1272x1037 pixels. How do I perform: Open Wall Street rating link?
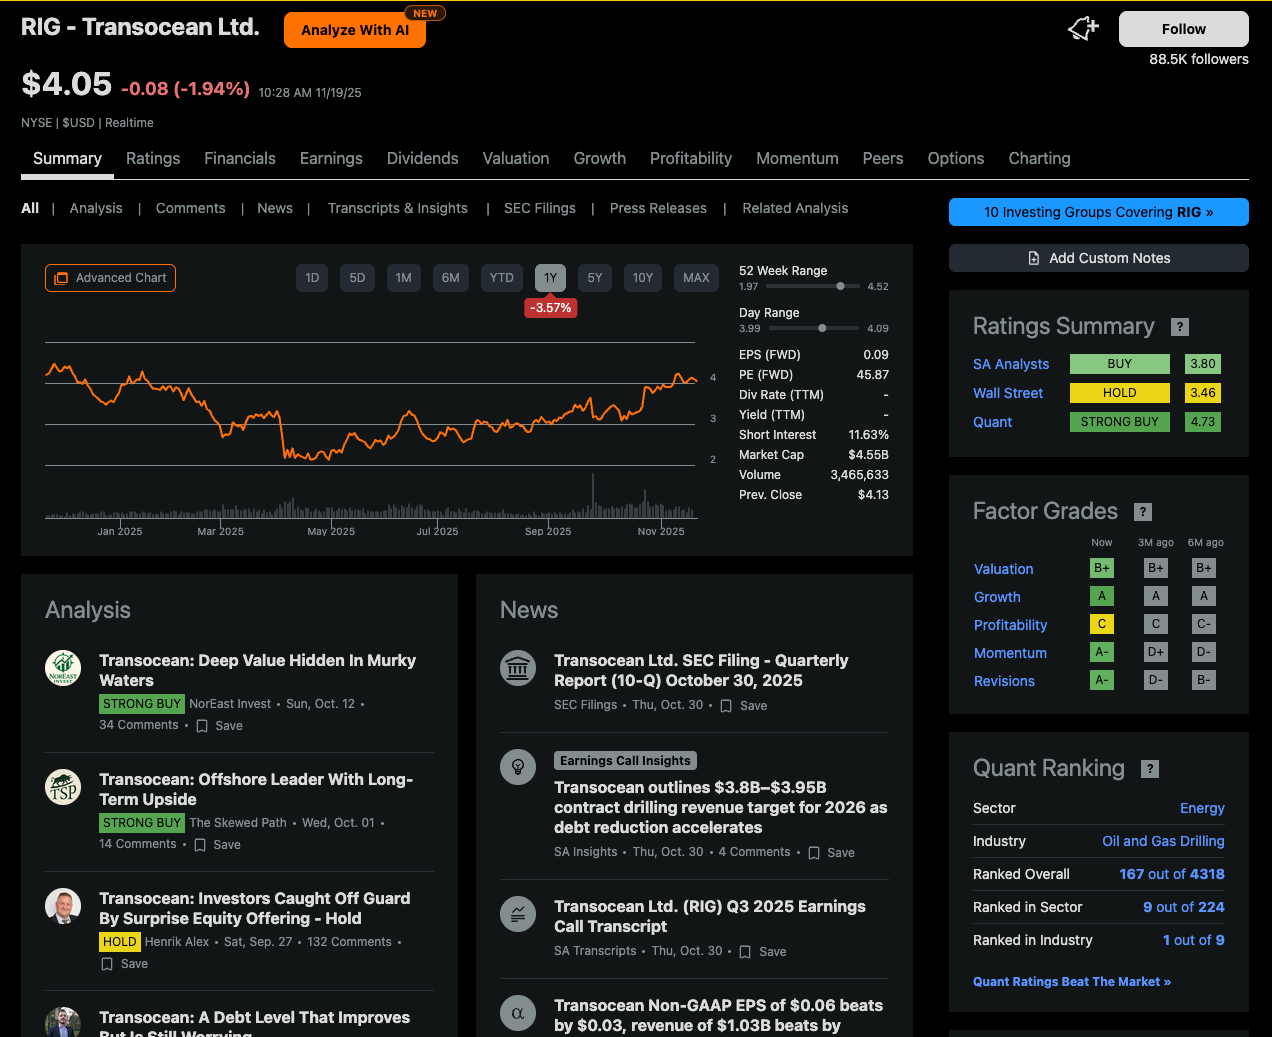(x=1008, y=393)
